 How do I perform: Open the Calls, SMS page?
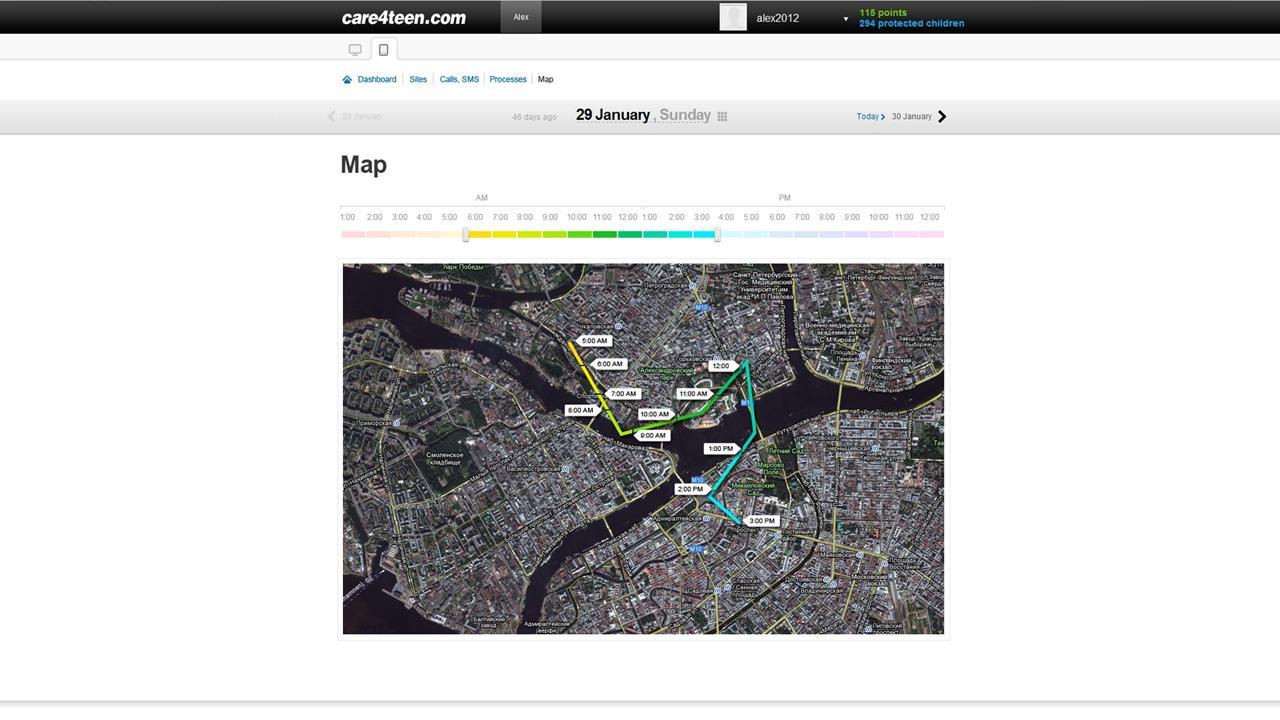(x=459, y=80)
